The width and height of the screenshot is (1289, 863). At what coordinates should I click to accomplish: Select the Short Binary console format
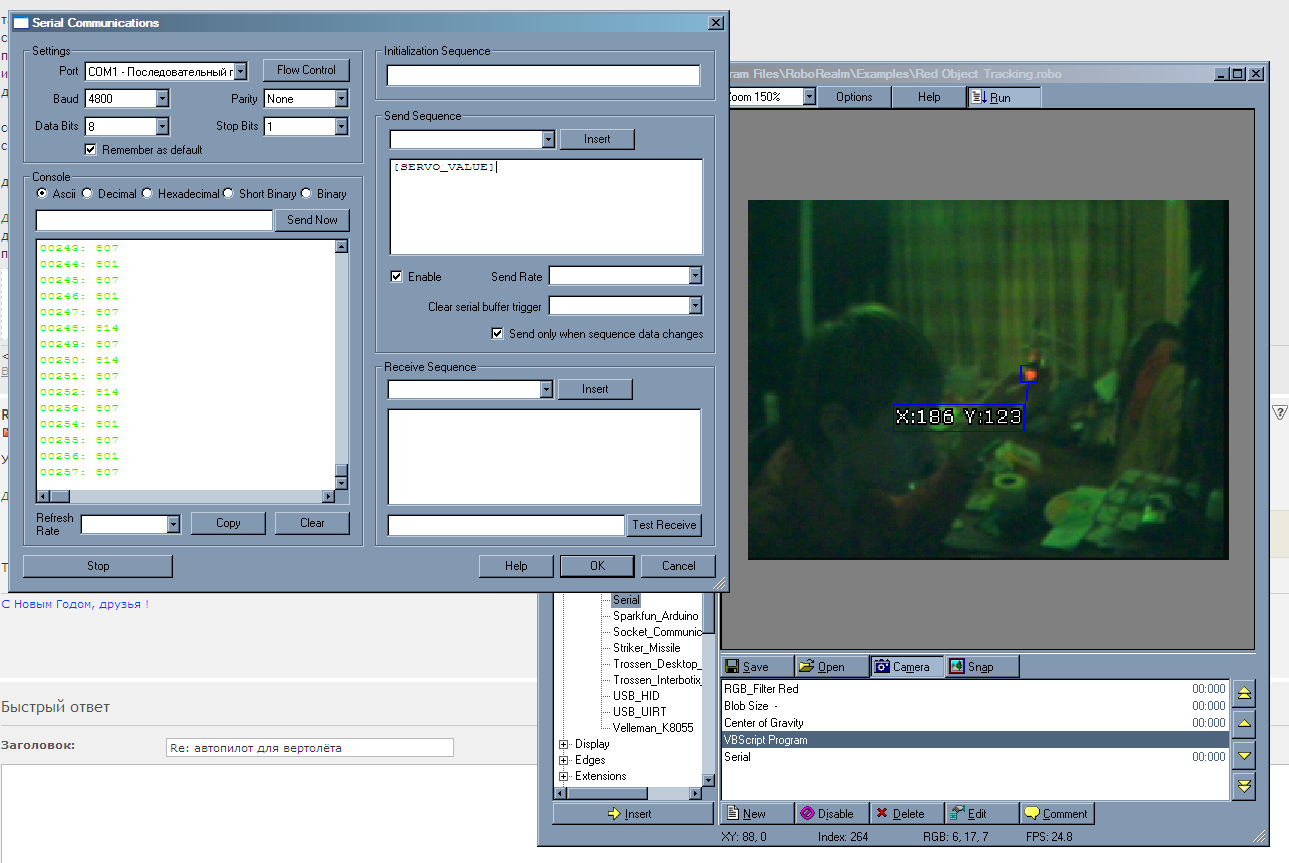coord(229,194)
